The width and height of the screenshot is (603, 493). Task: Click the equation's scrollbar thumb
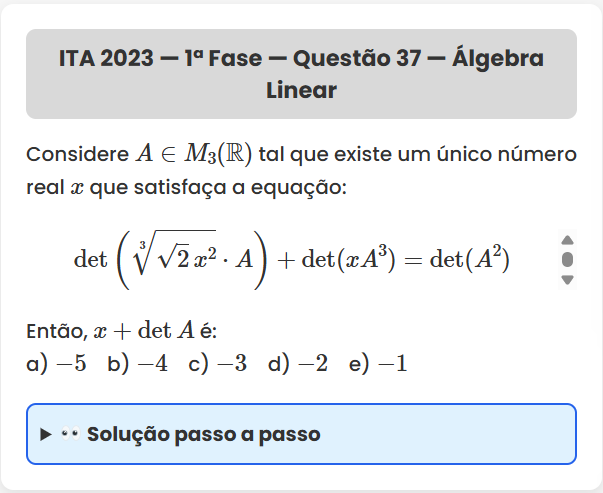tap(567, 260)
